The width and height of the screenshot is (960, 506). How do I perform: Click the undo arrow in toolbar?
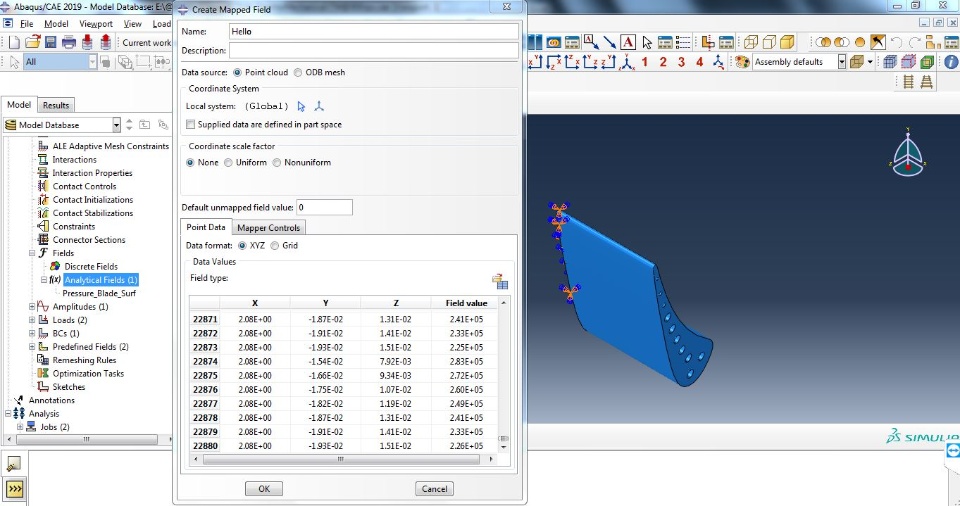click(x=896, y=42)
